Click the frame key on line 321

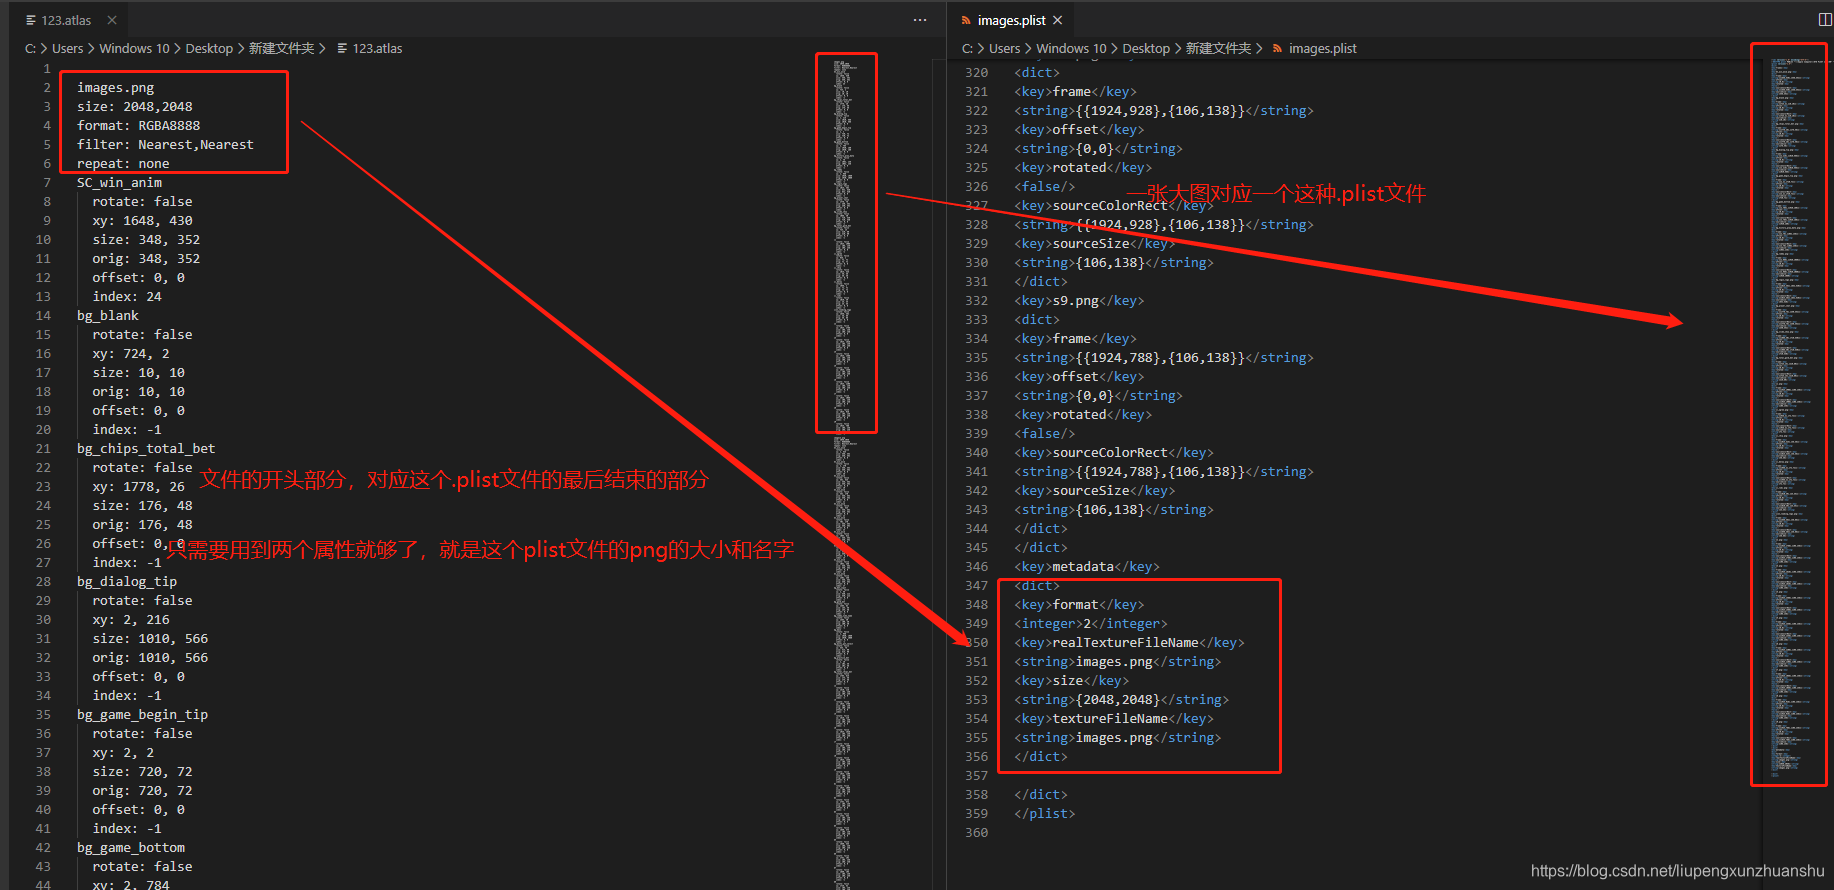tap(1075, 91)
